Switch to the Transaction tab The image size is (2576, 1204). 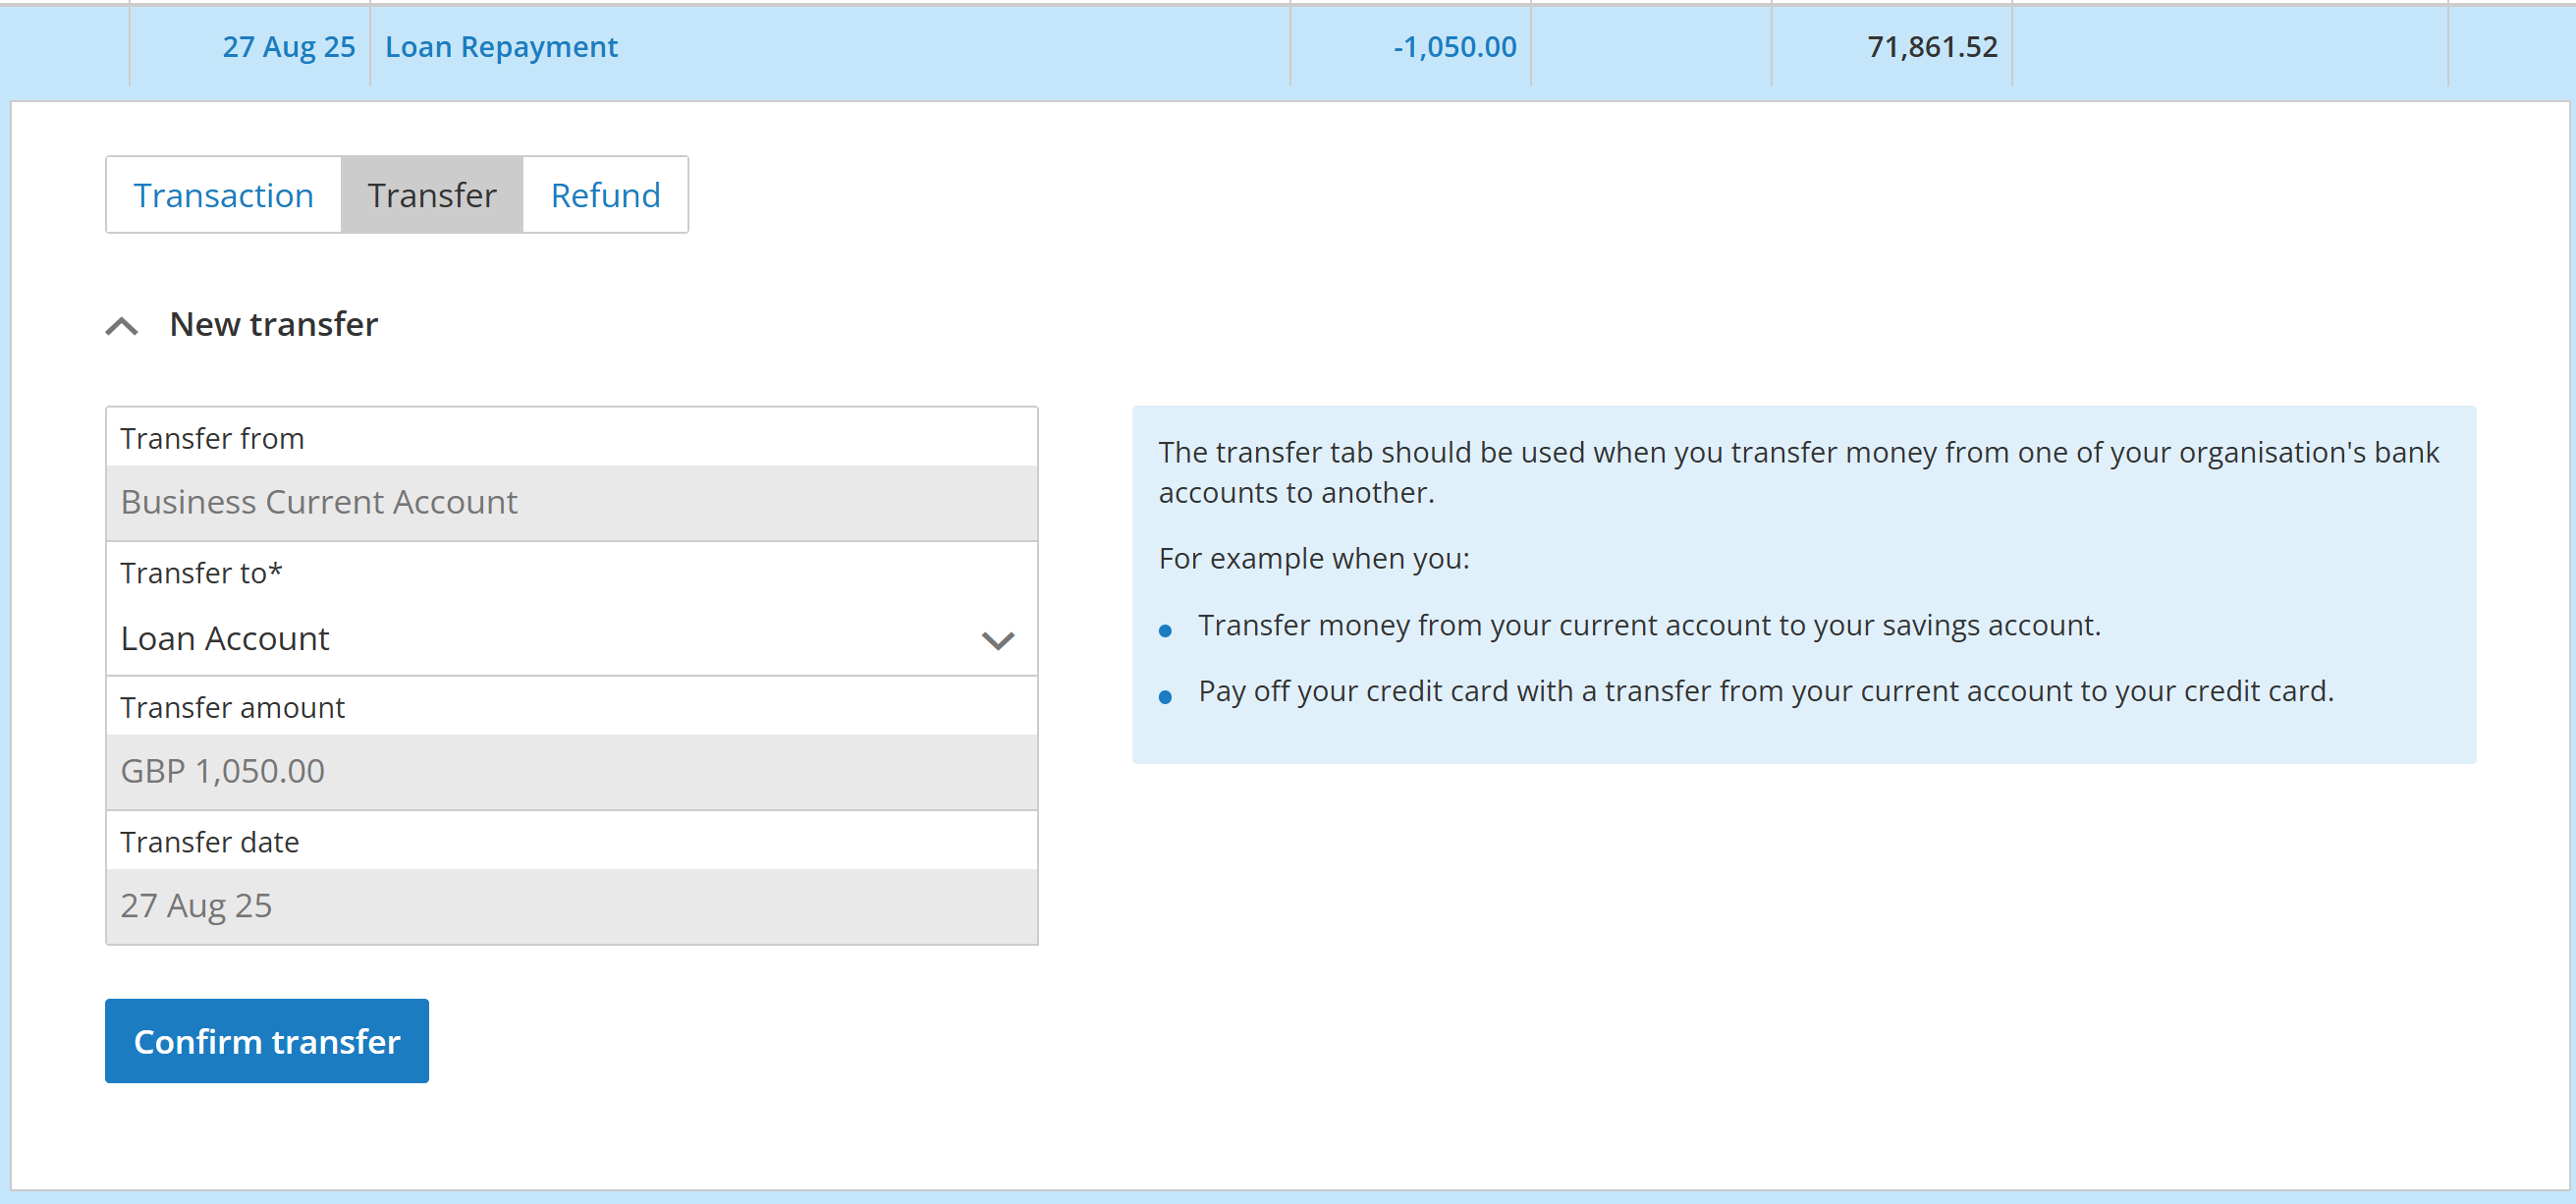[224, 195]
